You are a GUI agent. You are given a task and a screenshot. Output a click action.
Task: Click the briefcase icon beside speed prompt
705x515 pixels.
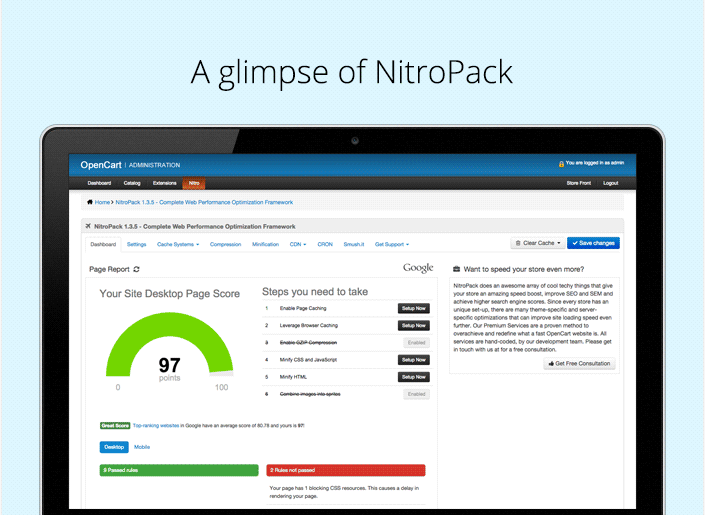pyautogui.click(x=456, y=269)
